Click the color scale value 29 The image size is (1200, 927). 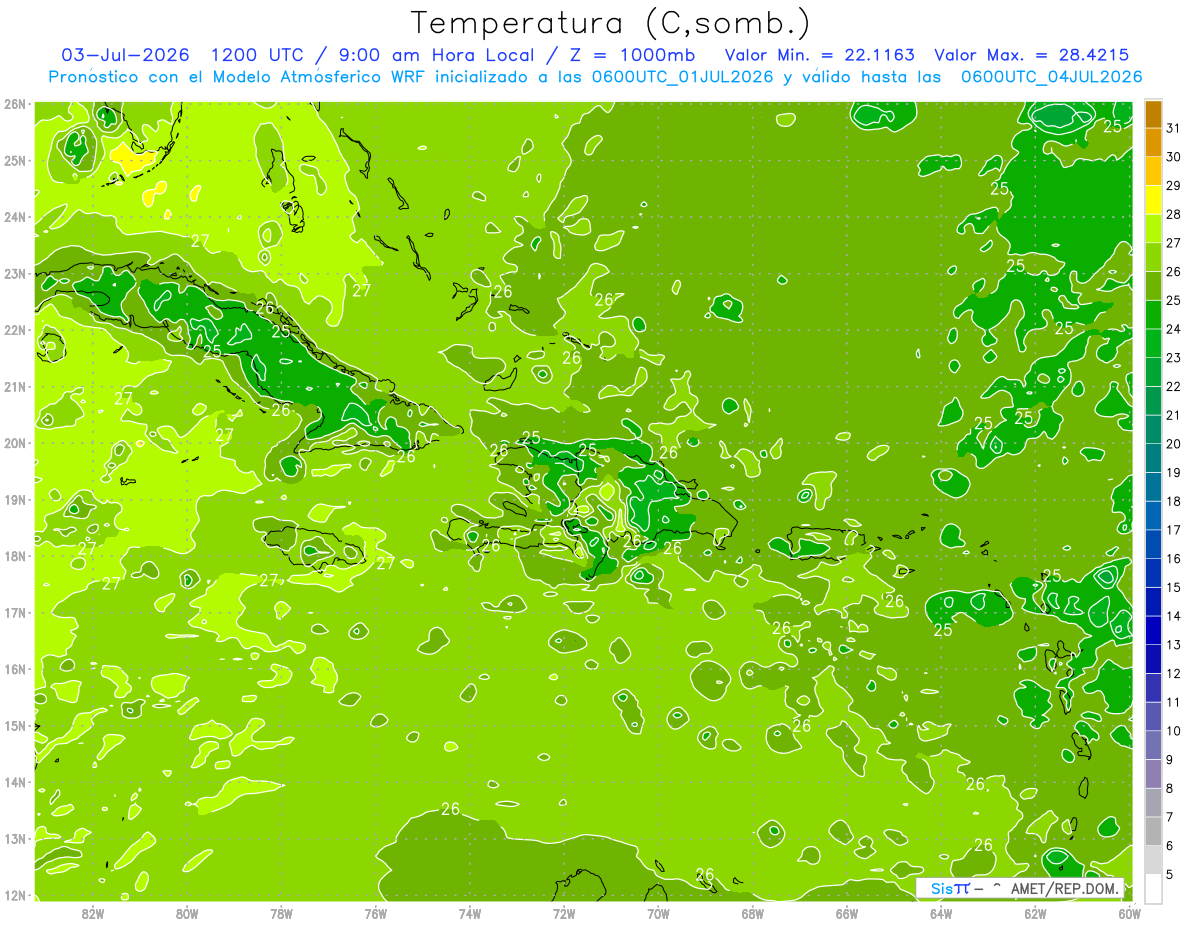(1174, 186)
